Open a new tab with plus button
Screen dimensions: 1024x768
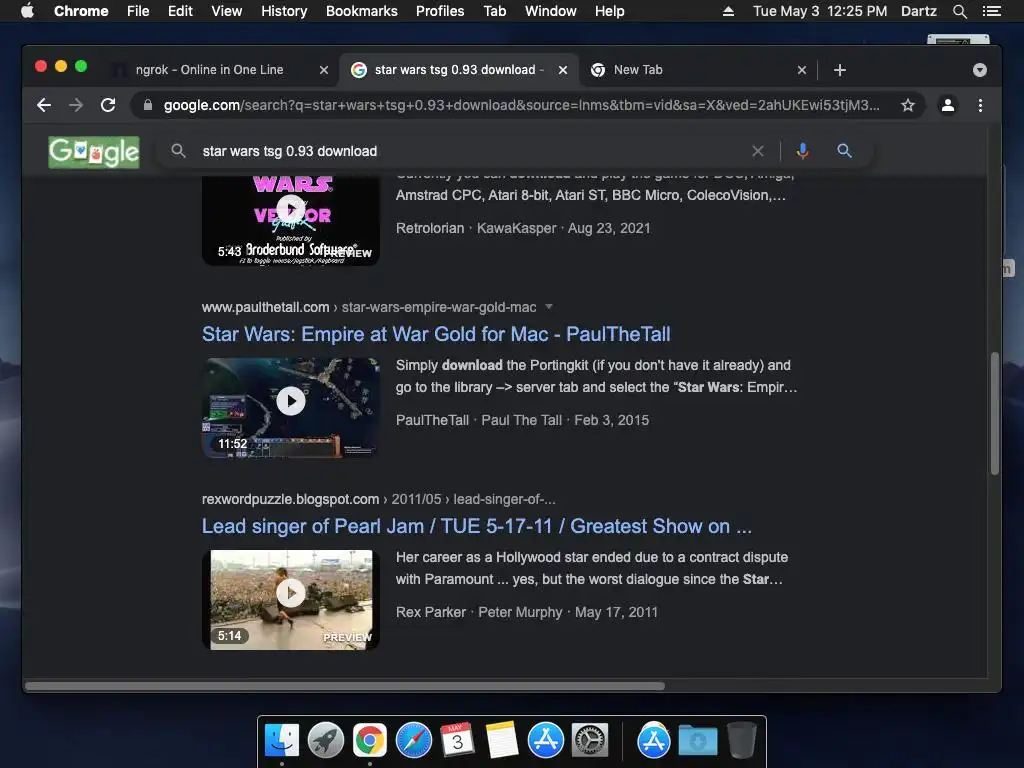[840, 70]
